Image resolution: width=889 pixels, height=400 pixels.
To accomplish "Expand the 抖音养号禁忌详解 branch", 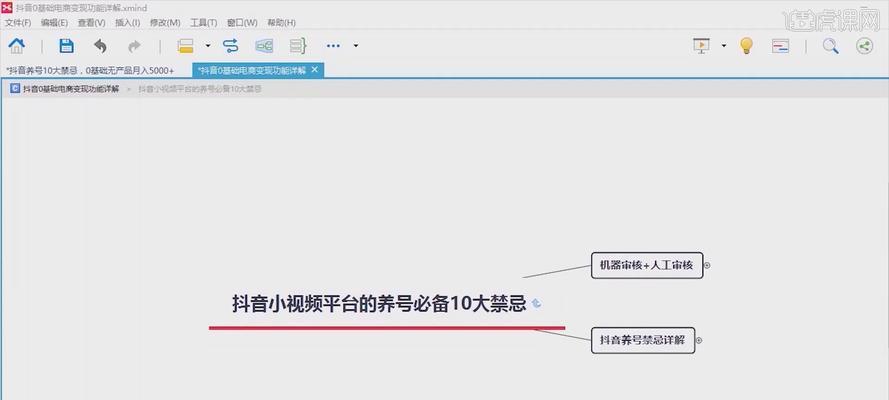I will (x=699, y=341).
